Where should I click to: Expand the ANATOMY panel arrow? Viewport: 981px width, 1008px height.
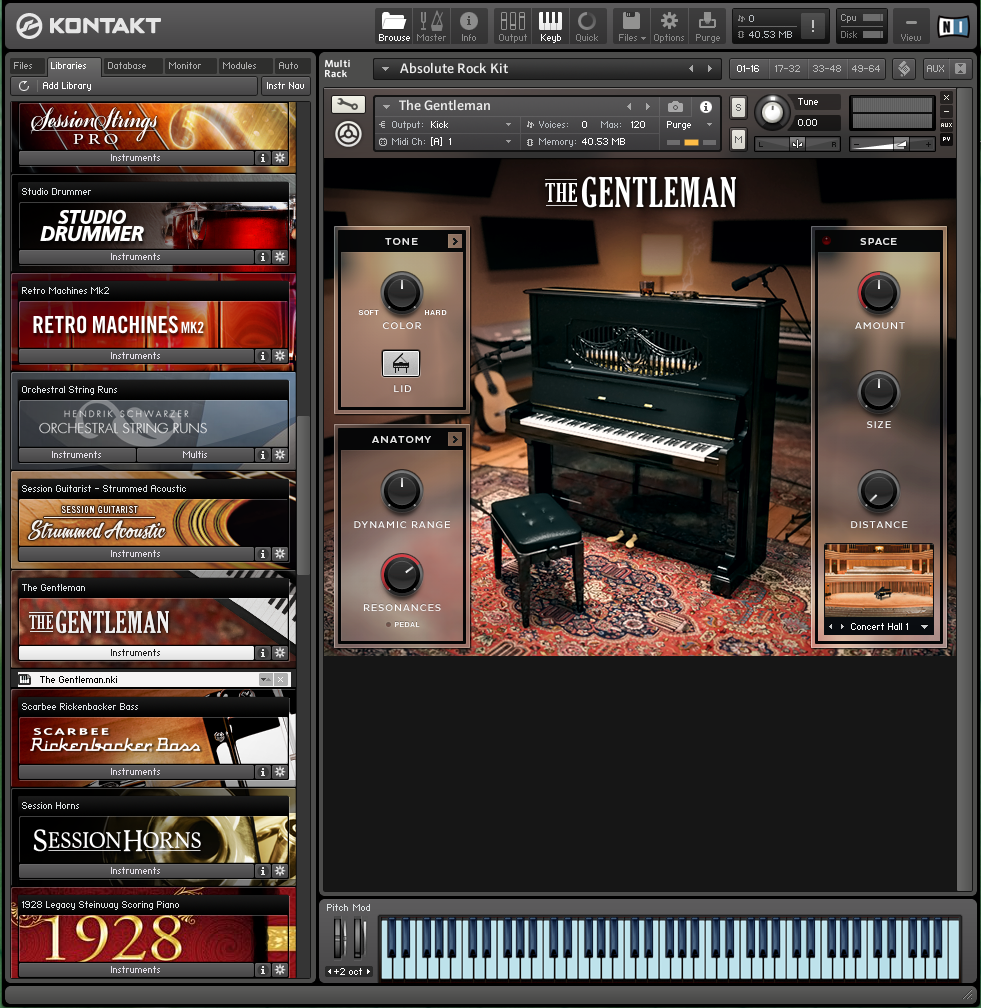pos(455,439)
